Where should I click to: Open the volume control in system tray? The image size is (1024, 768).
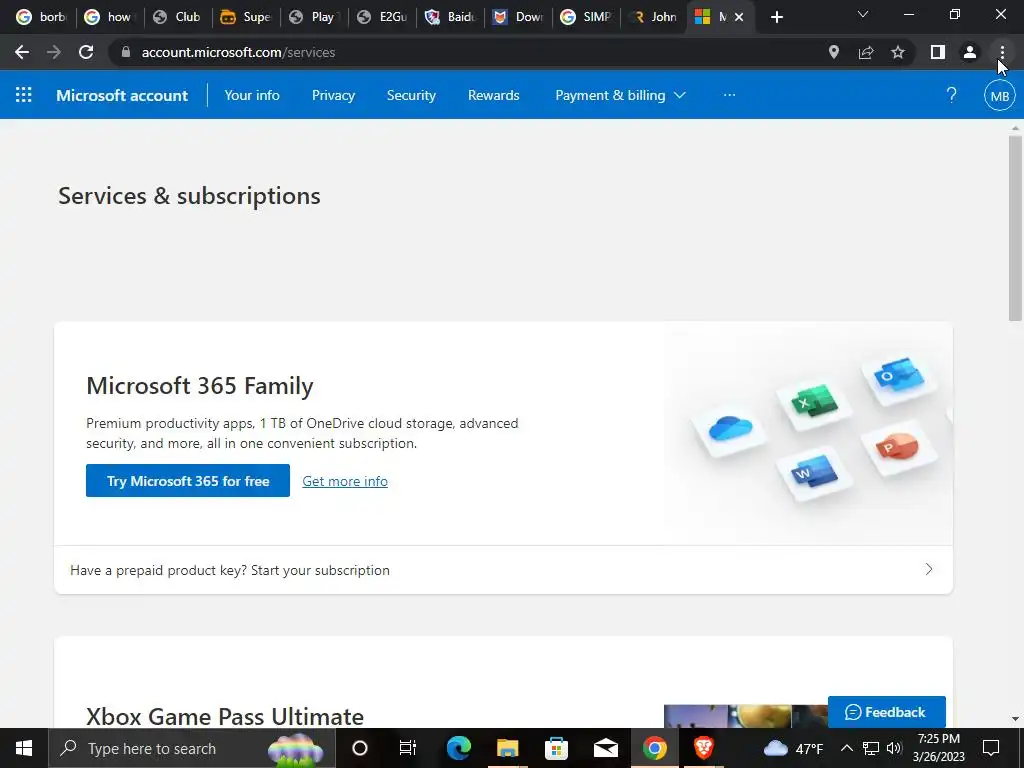tap(894, 748)
